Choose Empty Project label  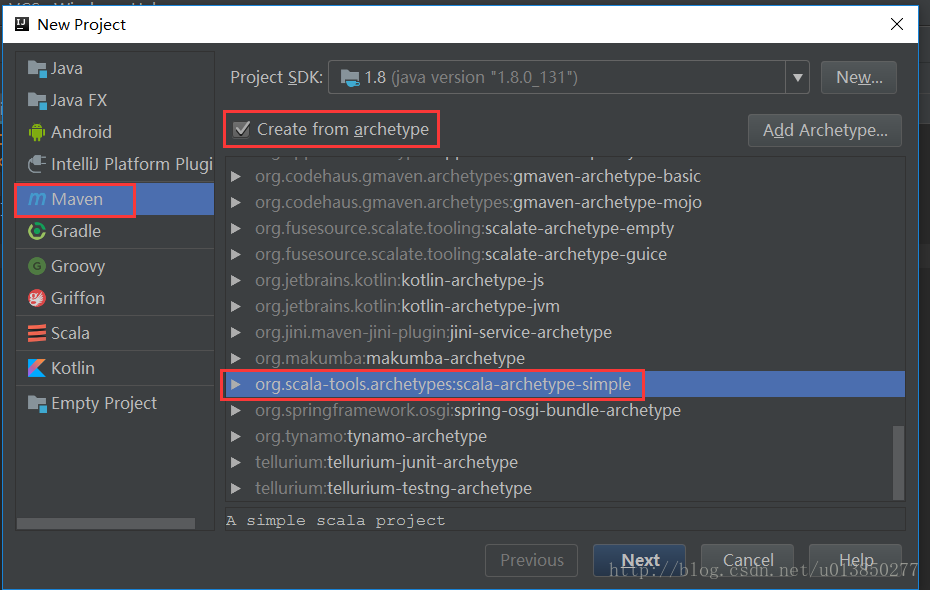(x=104, y=404)
